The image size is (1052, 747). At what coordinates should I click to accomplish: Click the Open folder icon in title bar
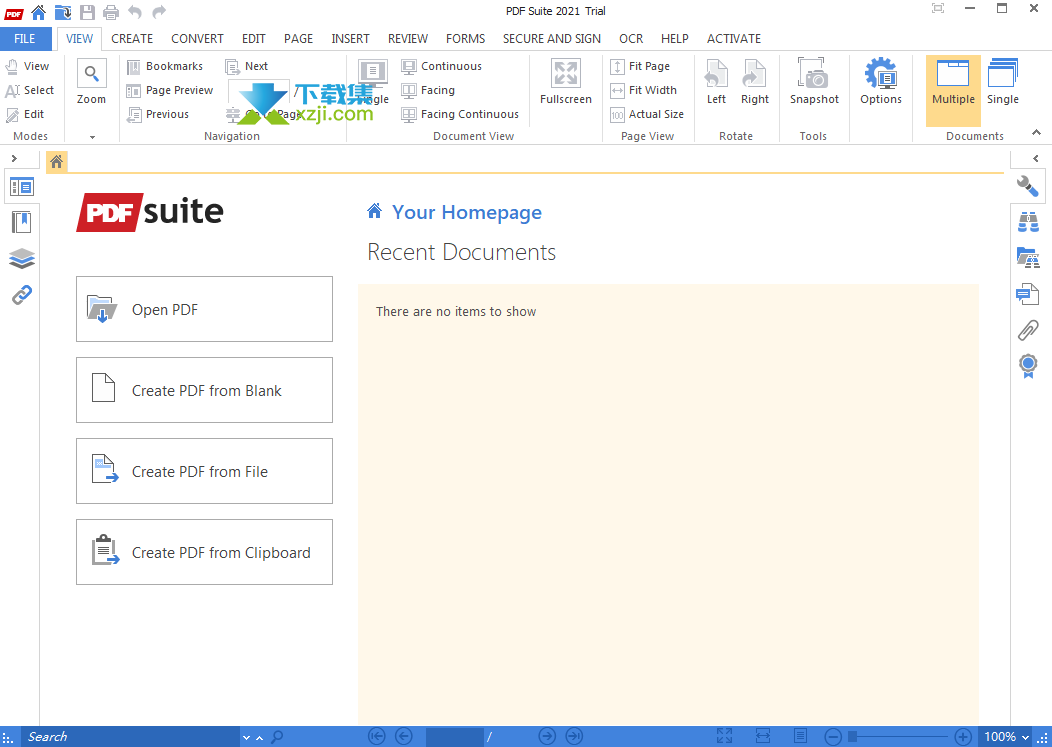click(63, 11)
